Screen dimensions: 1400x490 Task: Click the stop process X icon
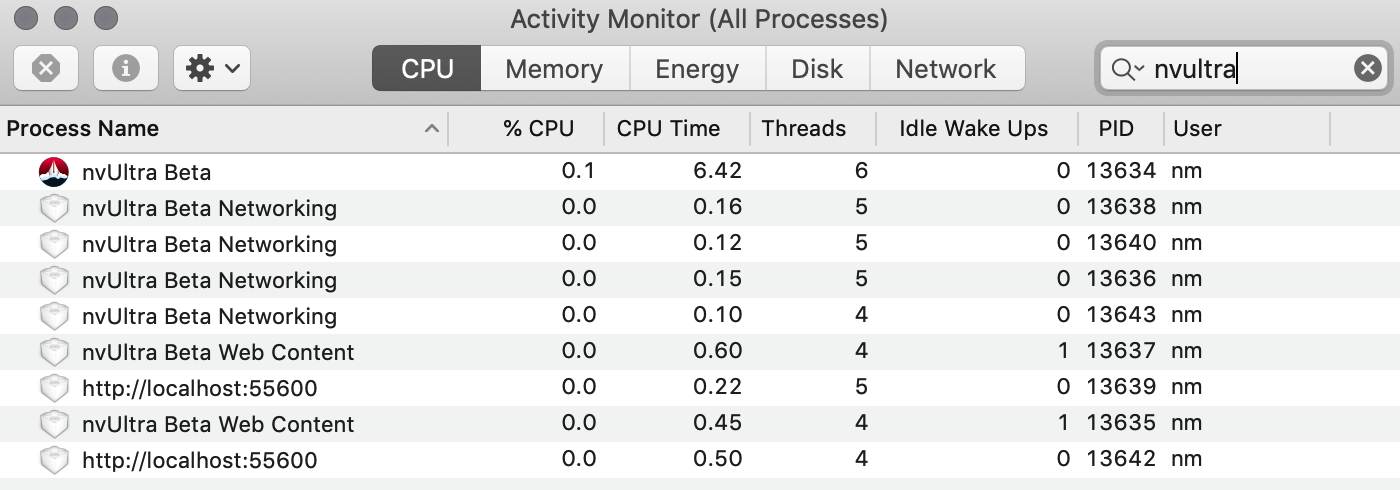46,68
